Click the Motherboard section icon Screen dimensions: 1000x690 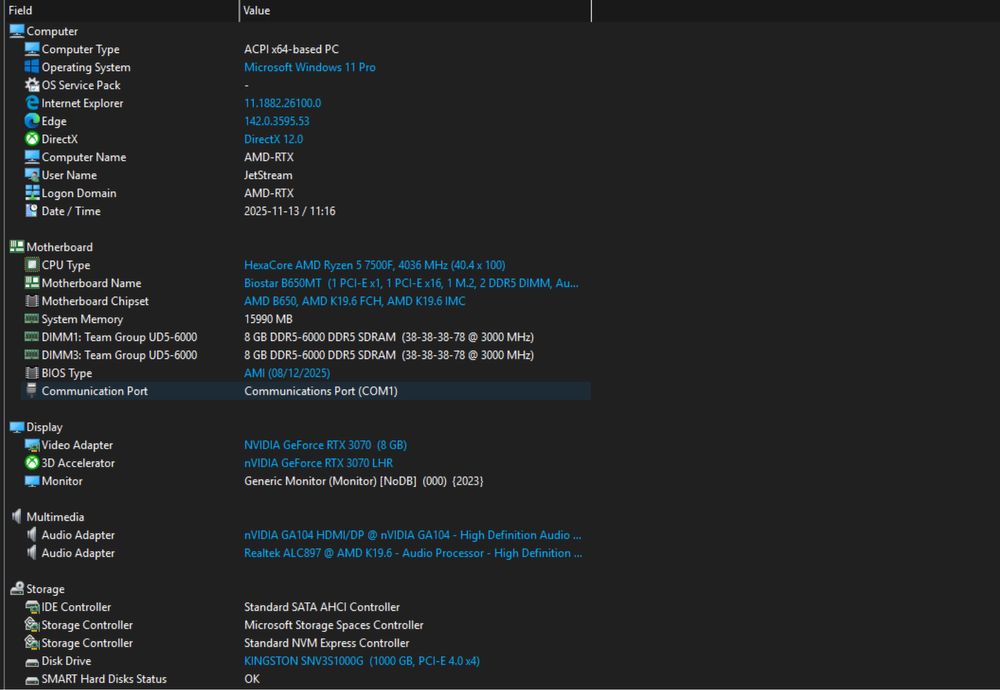pos(17,247)
